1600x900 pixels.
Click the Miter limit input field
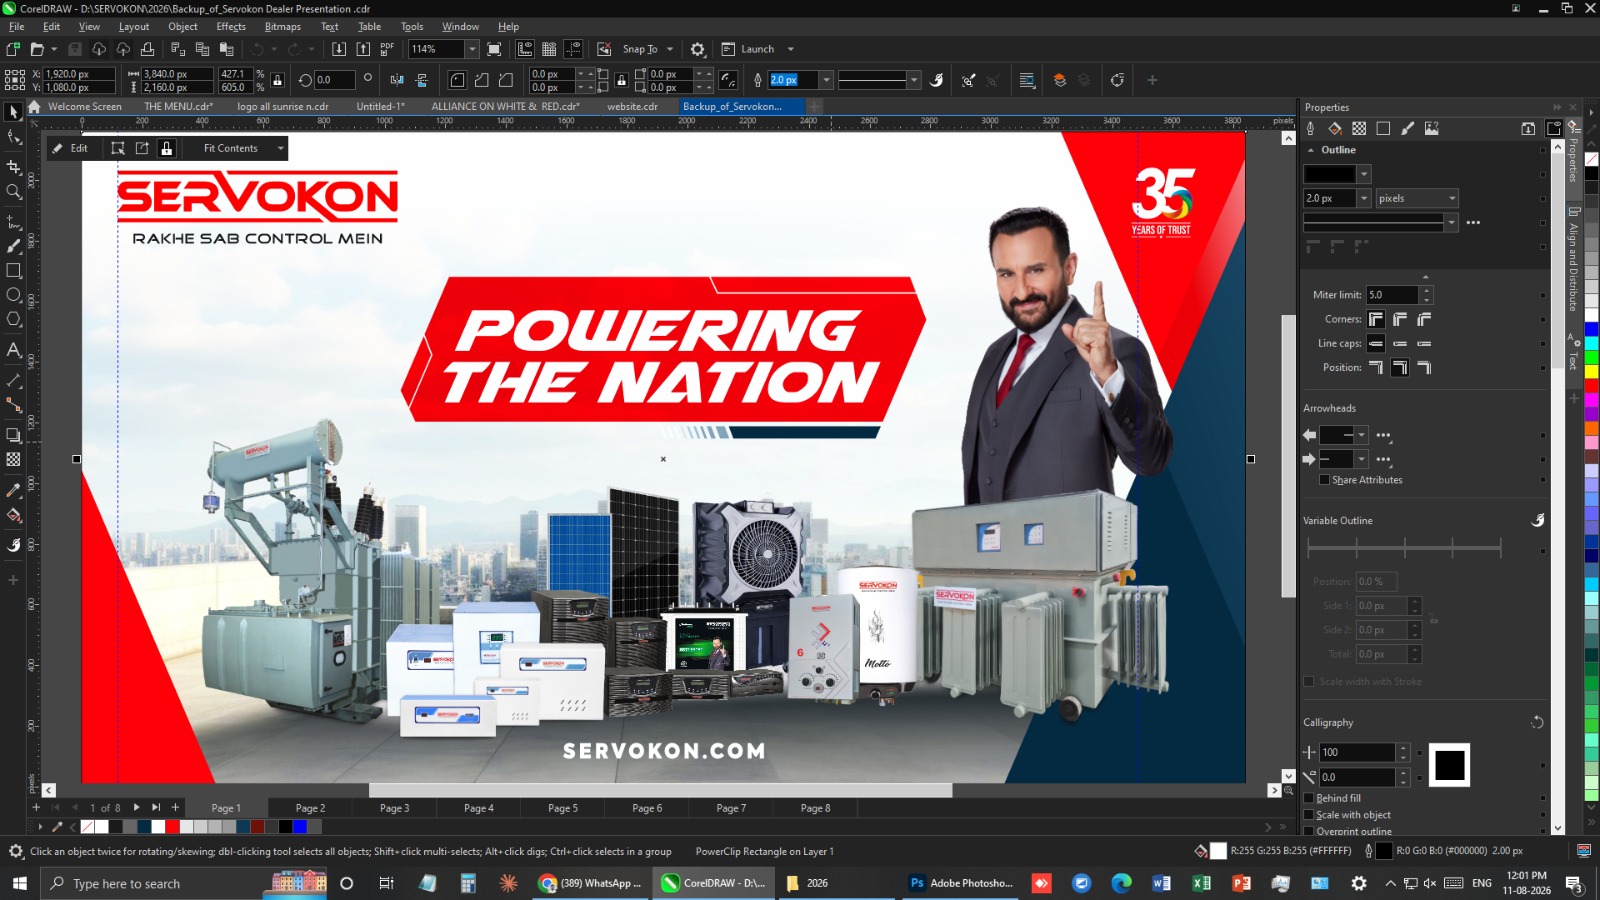[x=1393, y=295]
